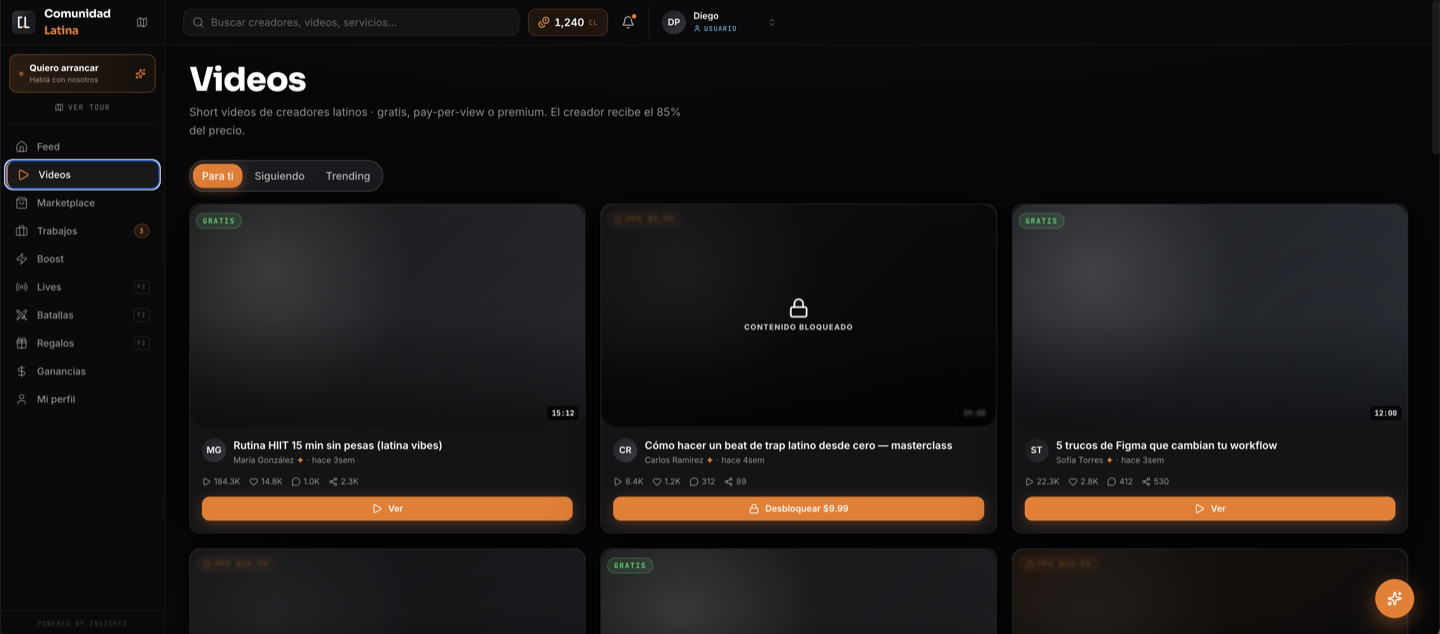Screen dimensions: 1440x634
Task: Click shares 2.3K on the HIIT video
Action: [x=343, y=481]
